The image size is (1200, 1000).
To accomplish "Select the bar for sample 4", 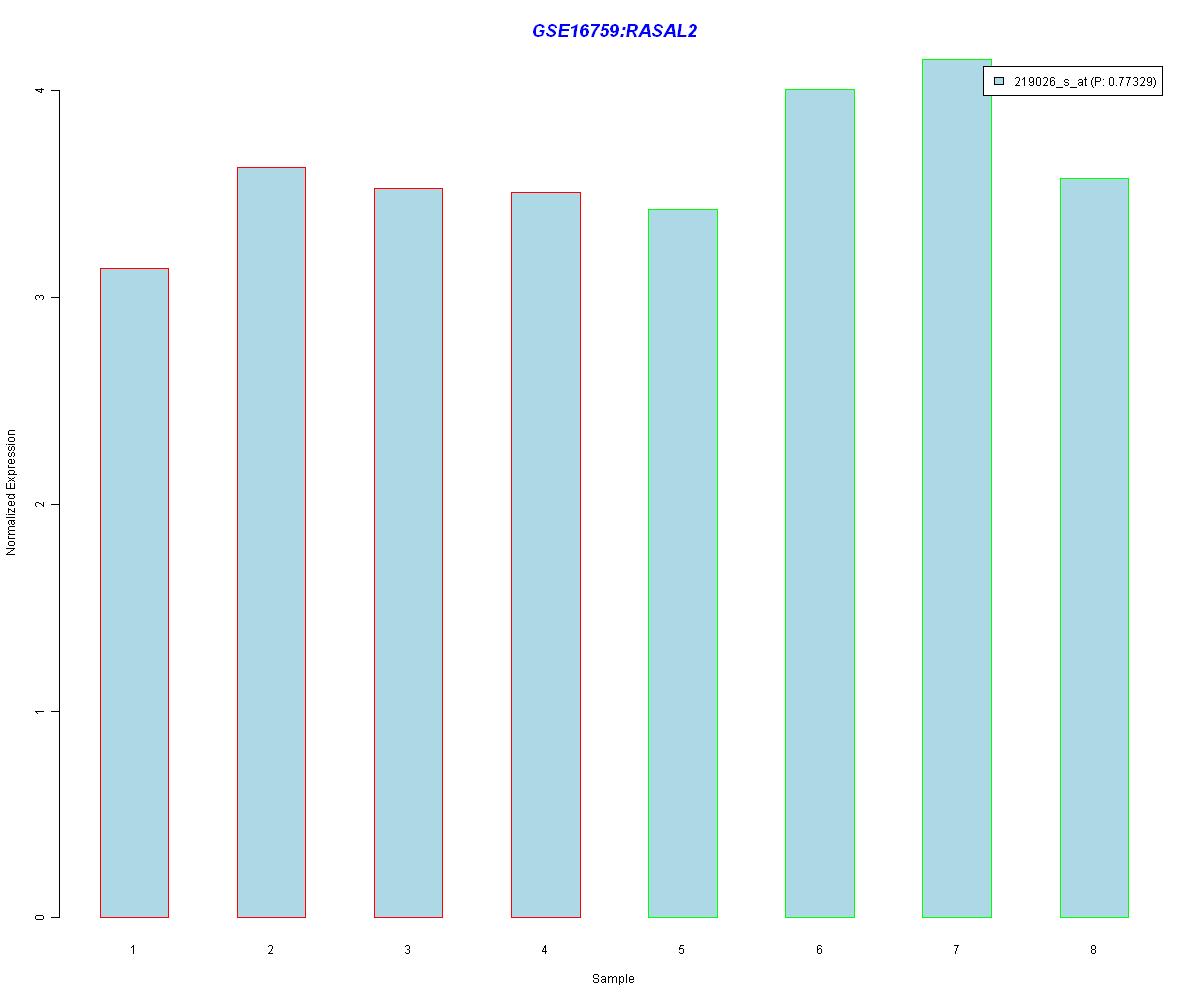I will coord(546,555).
